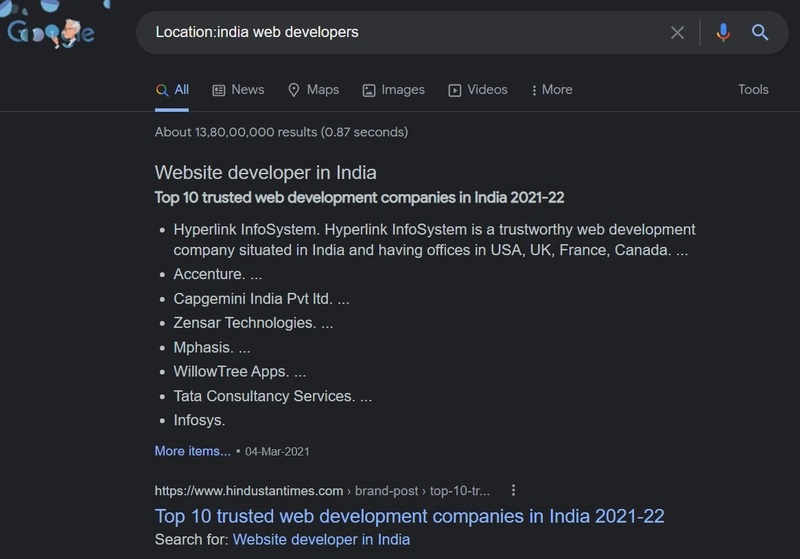
Task: Switch to the Images tab
Action: coord(393,90)
